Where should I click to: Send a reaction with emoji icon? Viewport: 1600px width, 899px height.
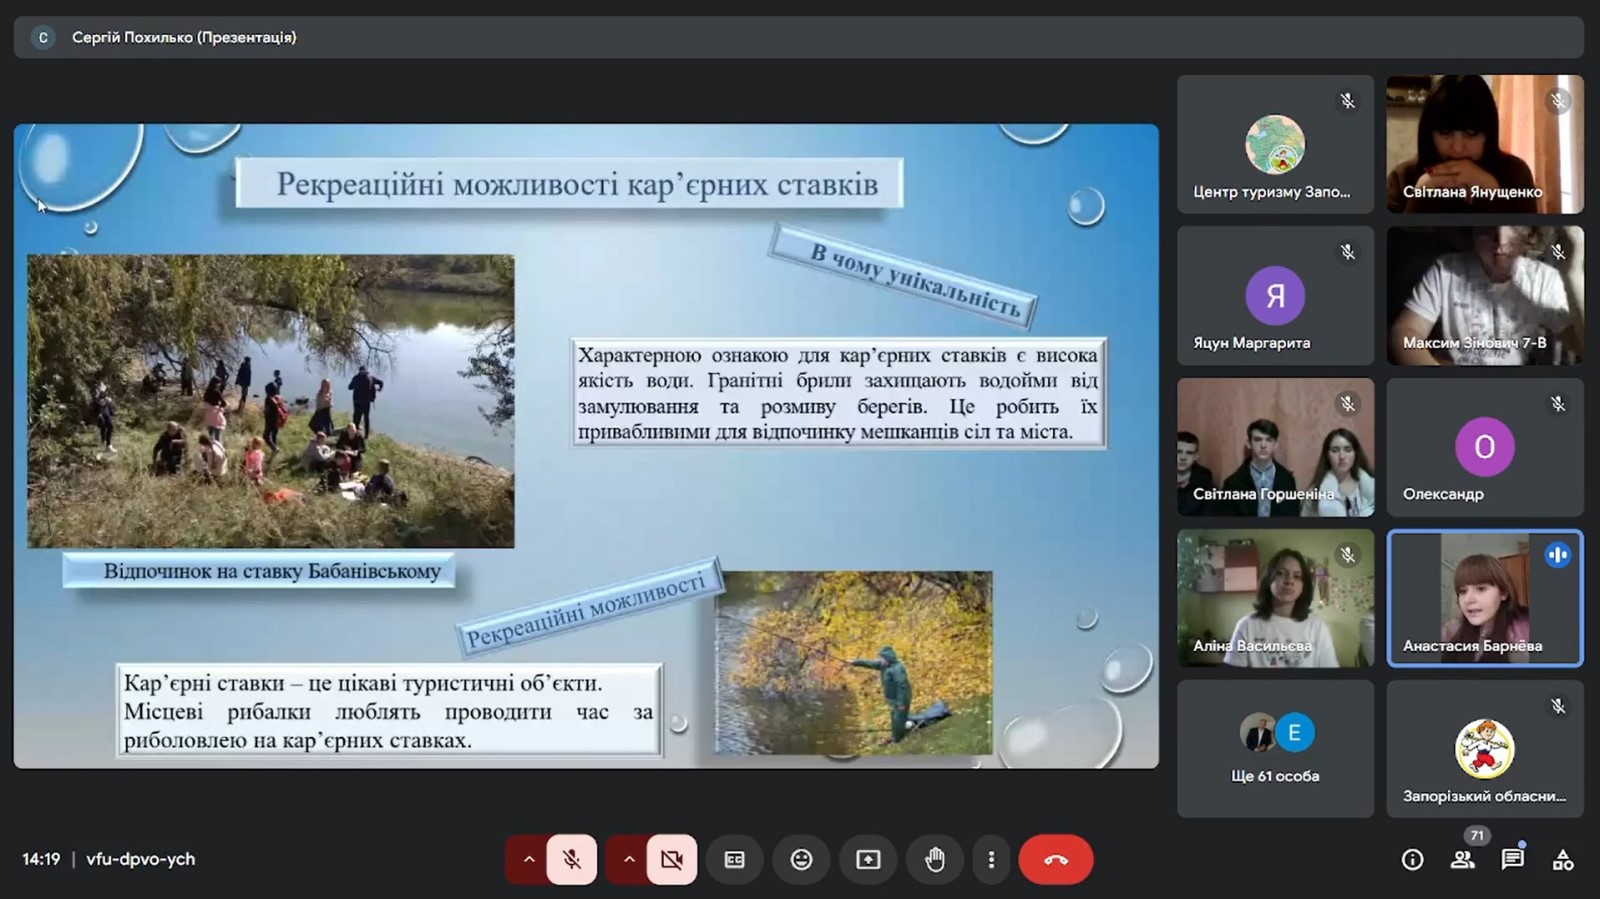click(801, 860)
